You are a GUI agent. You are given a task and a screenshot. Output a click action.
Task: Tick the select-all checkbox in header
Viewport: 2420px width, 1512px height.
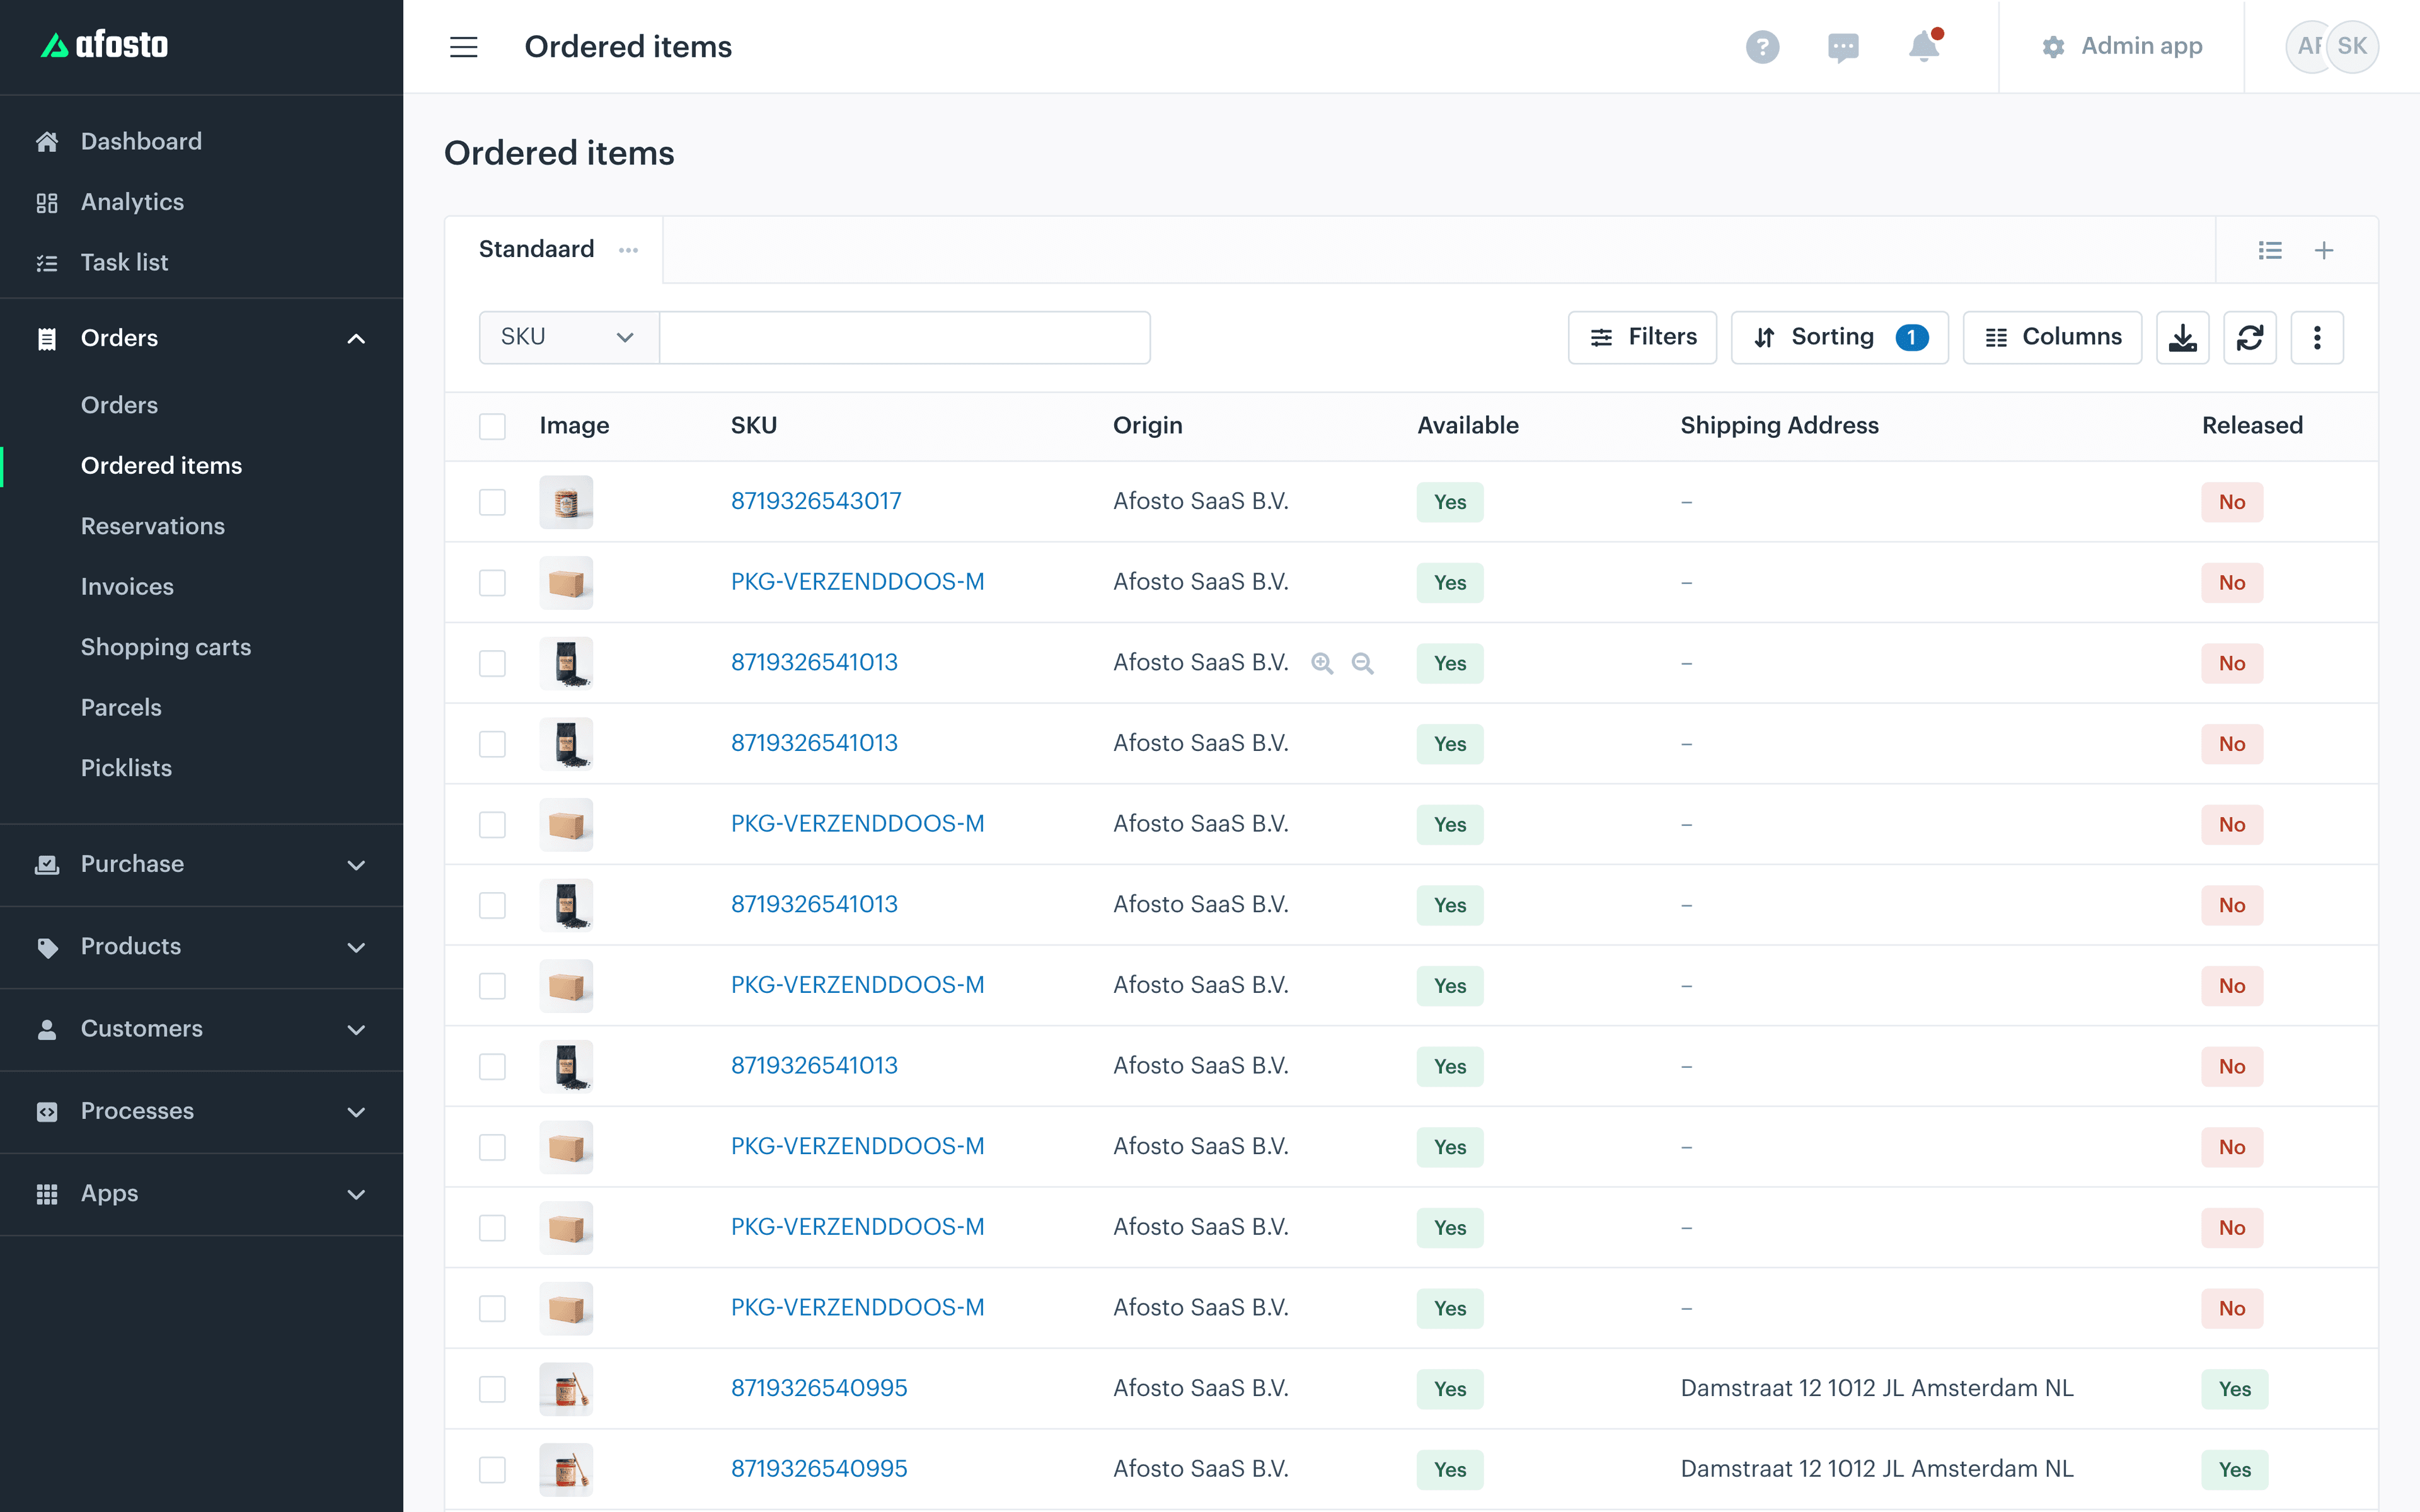tap(492, 426)
